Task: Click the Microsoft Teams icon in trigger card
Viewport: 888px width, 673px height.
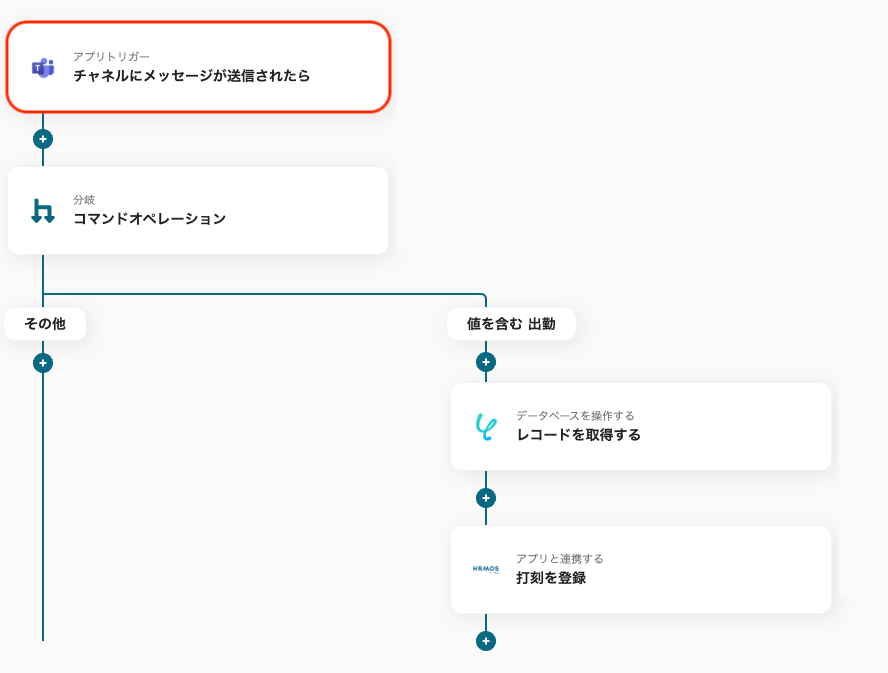Action: click(x=42, y=68)
